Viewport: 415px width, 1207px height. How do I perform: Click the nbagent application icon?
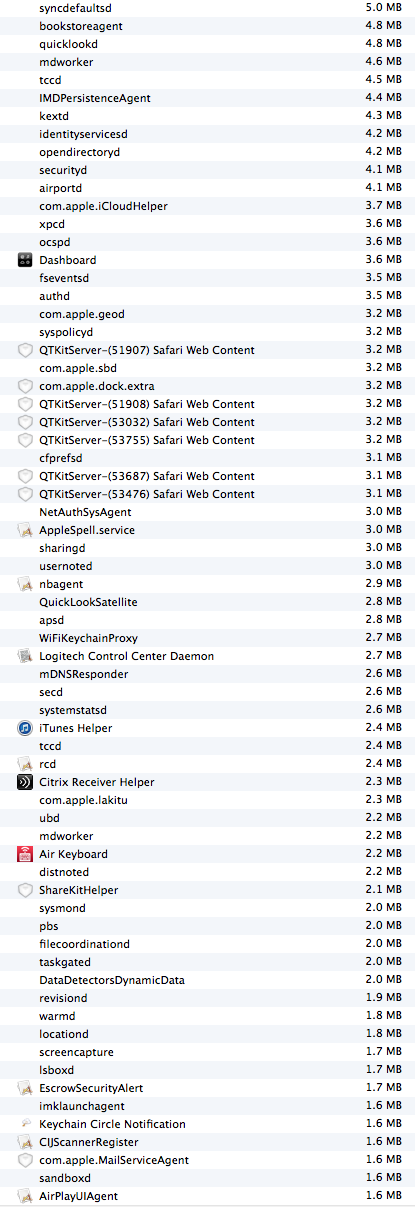coord(26,584)
